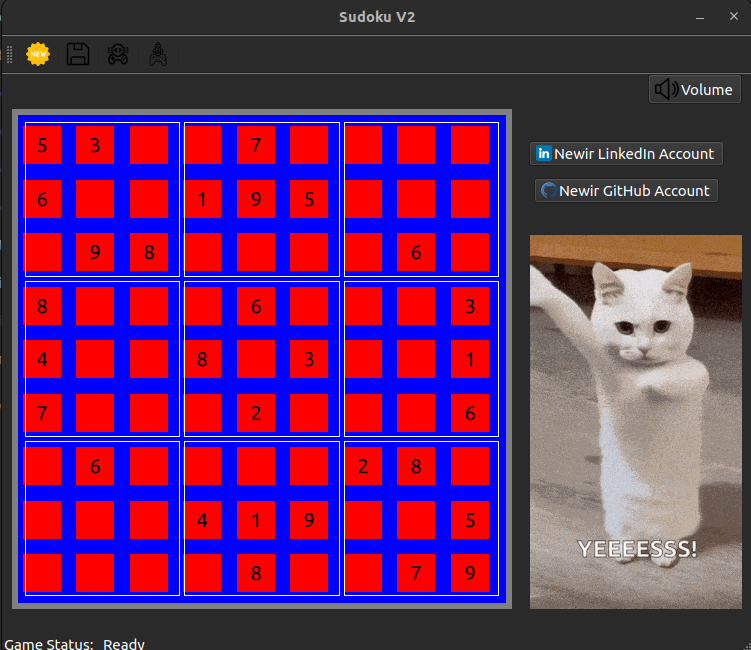Open Newir GitHub Account link

626,191
